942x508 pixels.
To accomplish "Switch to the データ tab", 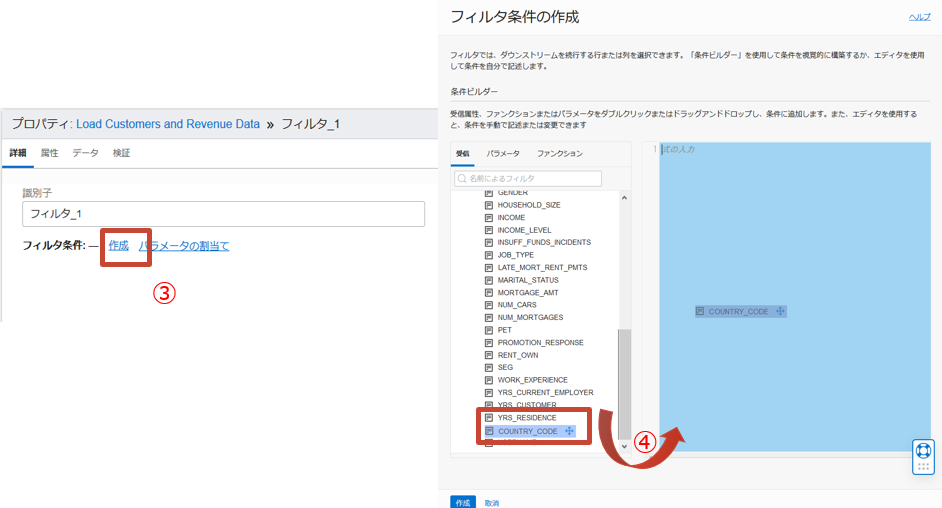I will click(85, 153).
